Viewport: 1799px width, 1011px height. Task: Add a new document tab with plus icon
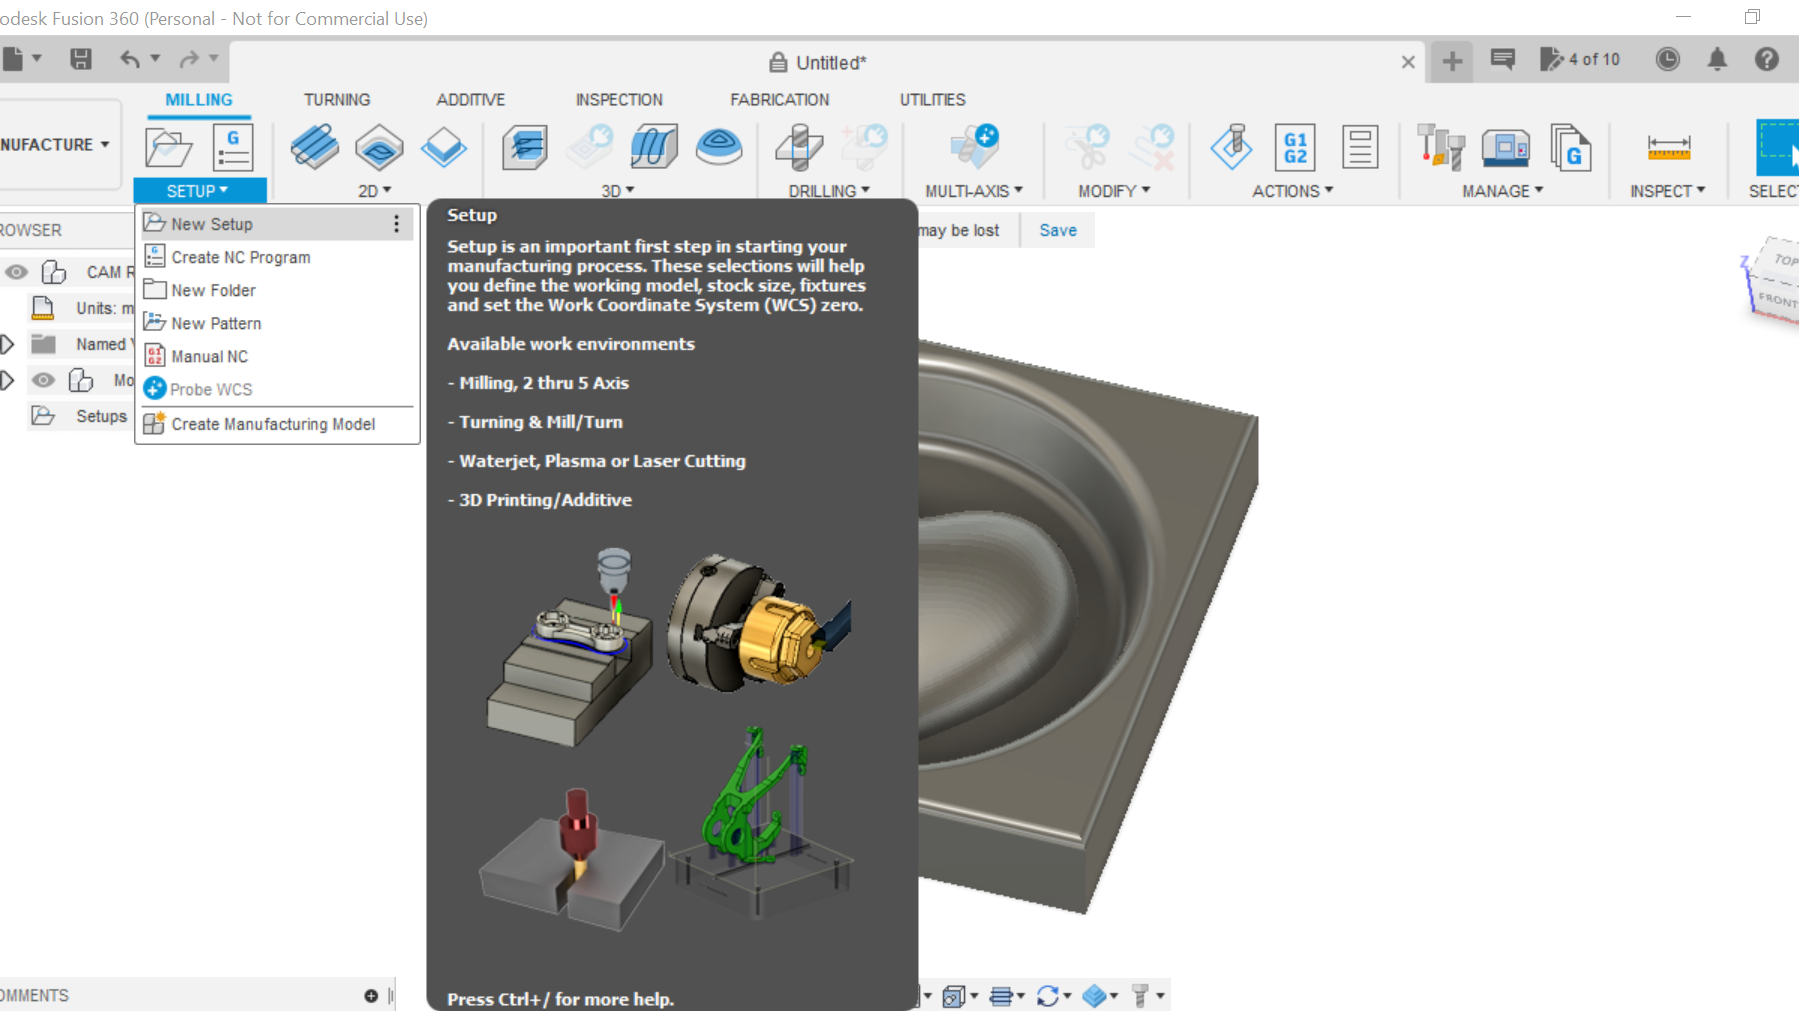[1452, 61]
